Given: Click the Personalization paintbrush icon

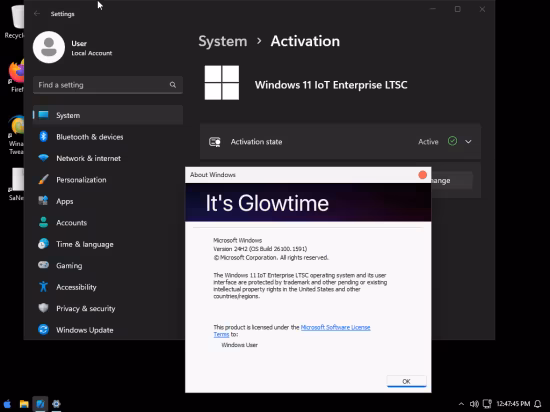Looking at the screenshot, I should (x=43, y=180).
